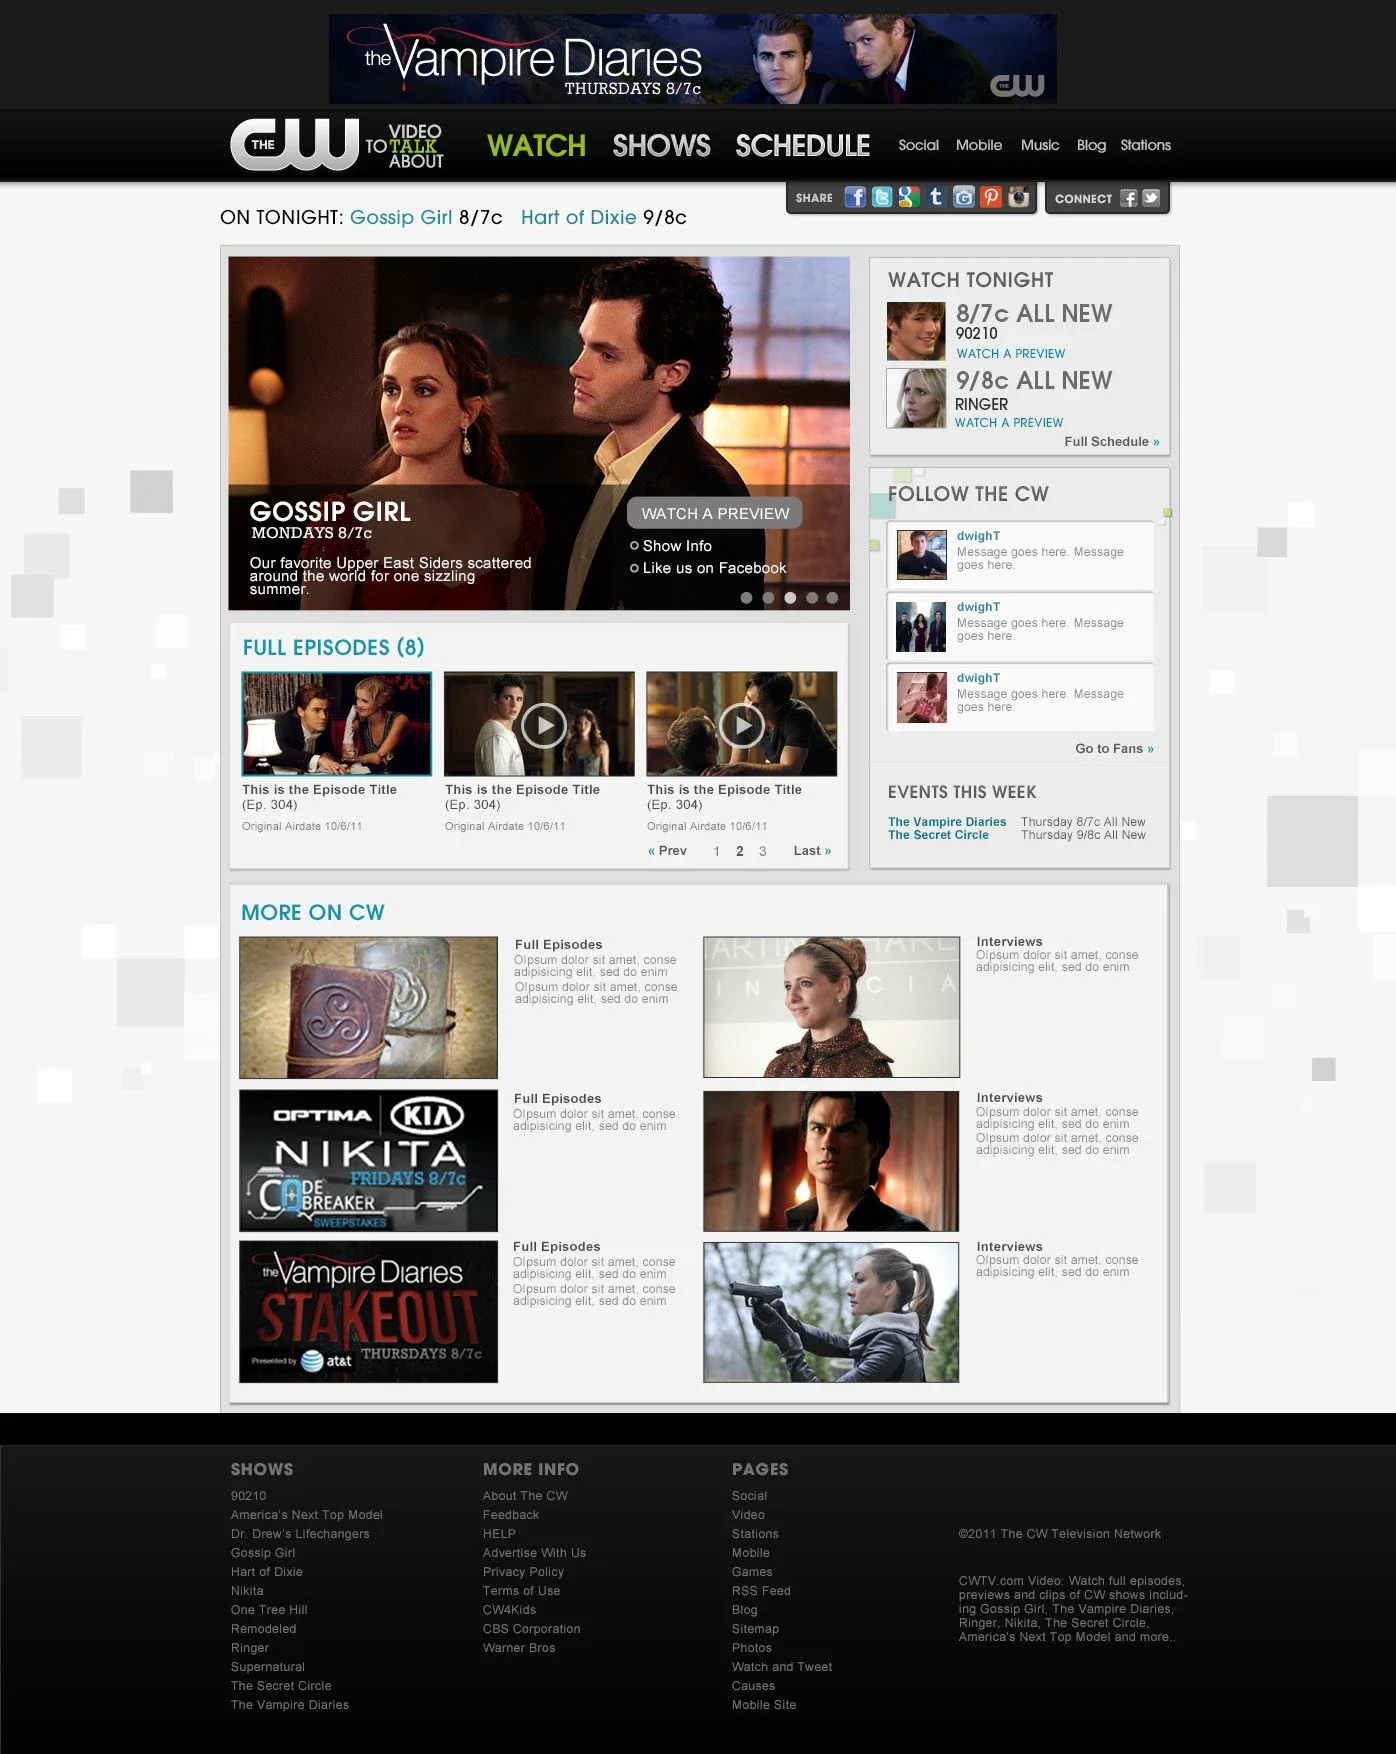The height and width of the screenshot is (1754, 1396).
Task: Share the page on Twitter
Action: [882, 197]
